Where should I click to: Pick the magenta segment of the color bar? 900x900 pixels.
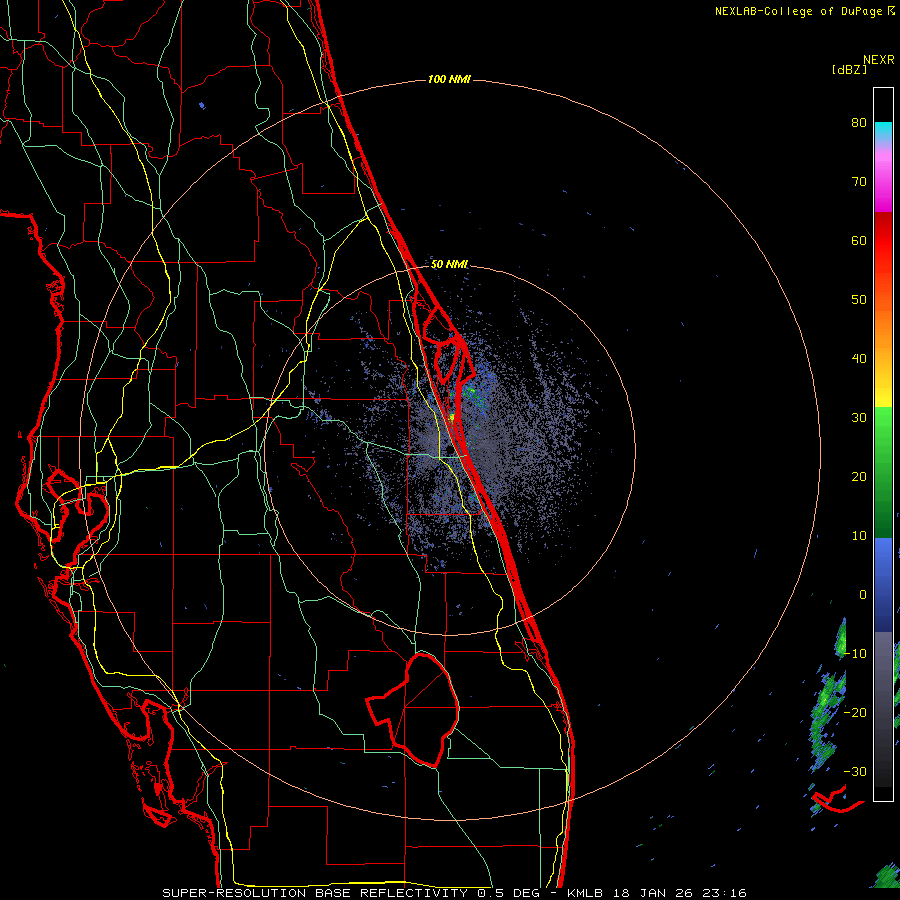click(x=883, y=184)
